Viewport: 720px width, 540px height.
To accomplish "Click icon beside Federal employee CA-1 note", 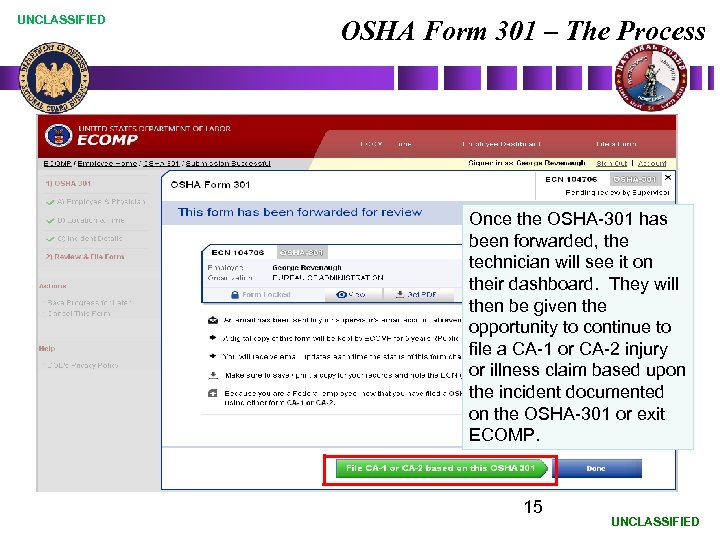I will point(213,394).
